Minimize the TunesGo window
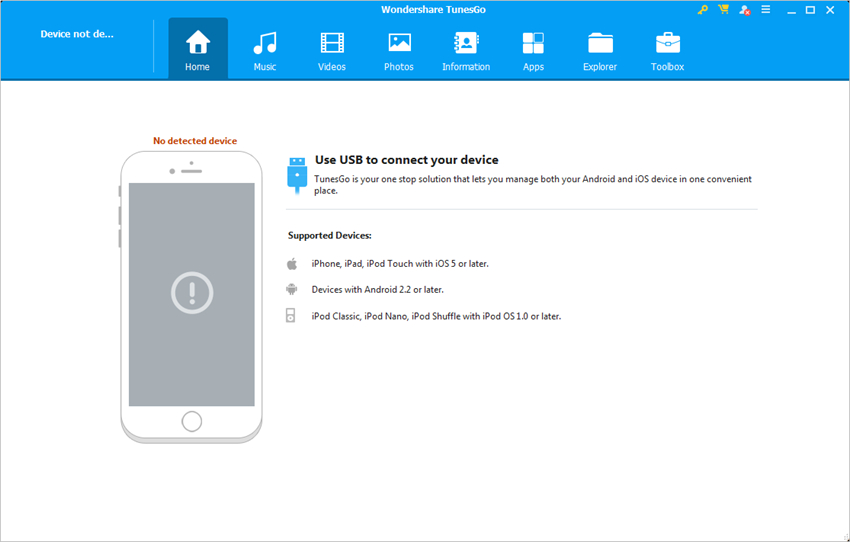 (787, 10)
